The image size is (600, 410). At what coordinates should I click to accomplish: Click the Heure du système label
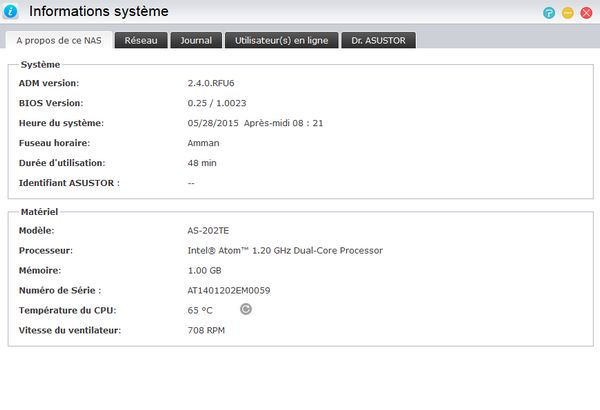(61, 123)
